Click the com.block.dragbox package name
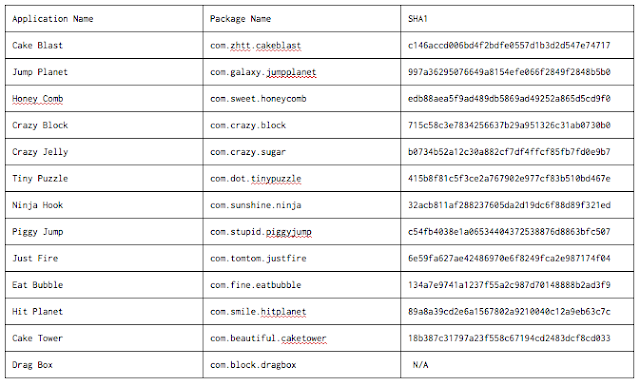Image resolution: width=640 pixels, height=386 pixels. point(253,365)
